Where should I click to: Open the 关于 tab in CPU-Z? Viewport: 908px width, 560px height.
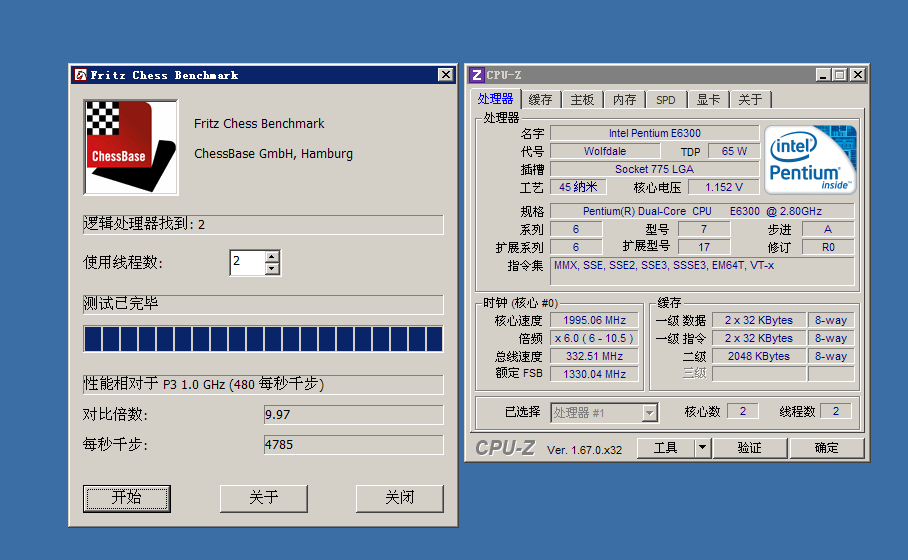pos(750,100)
